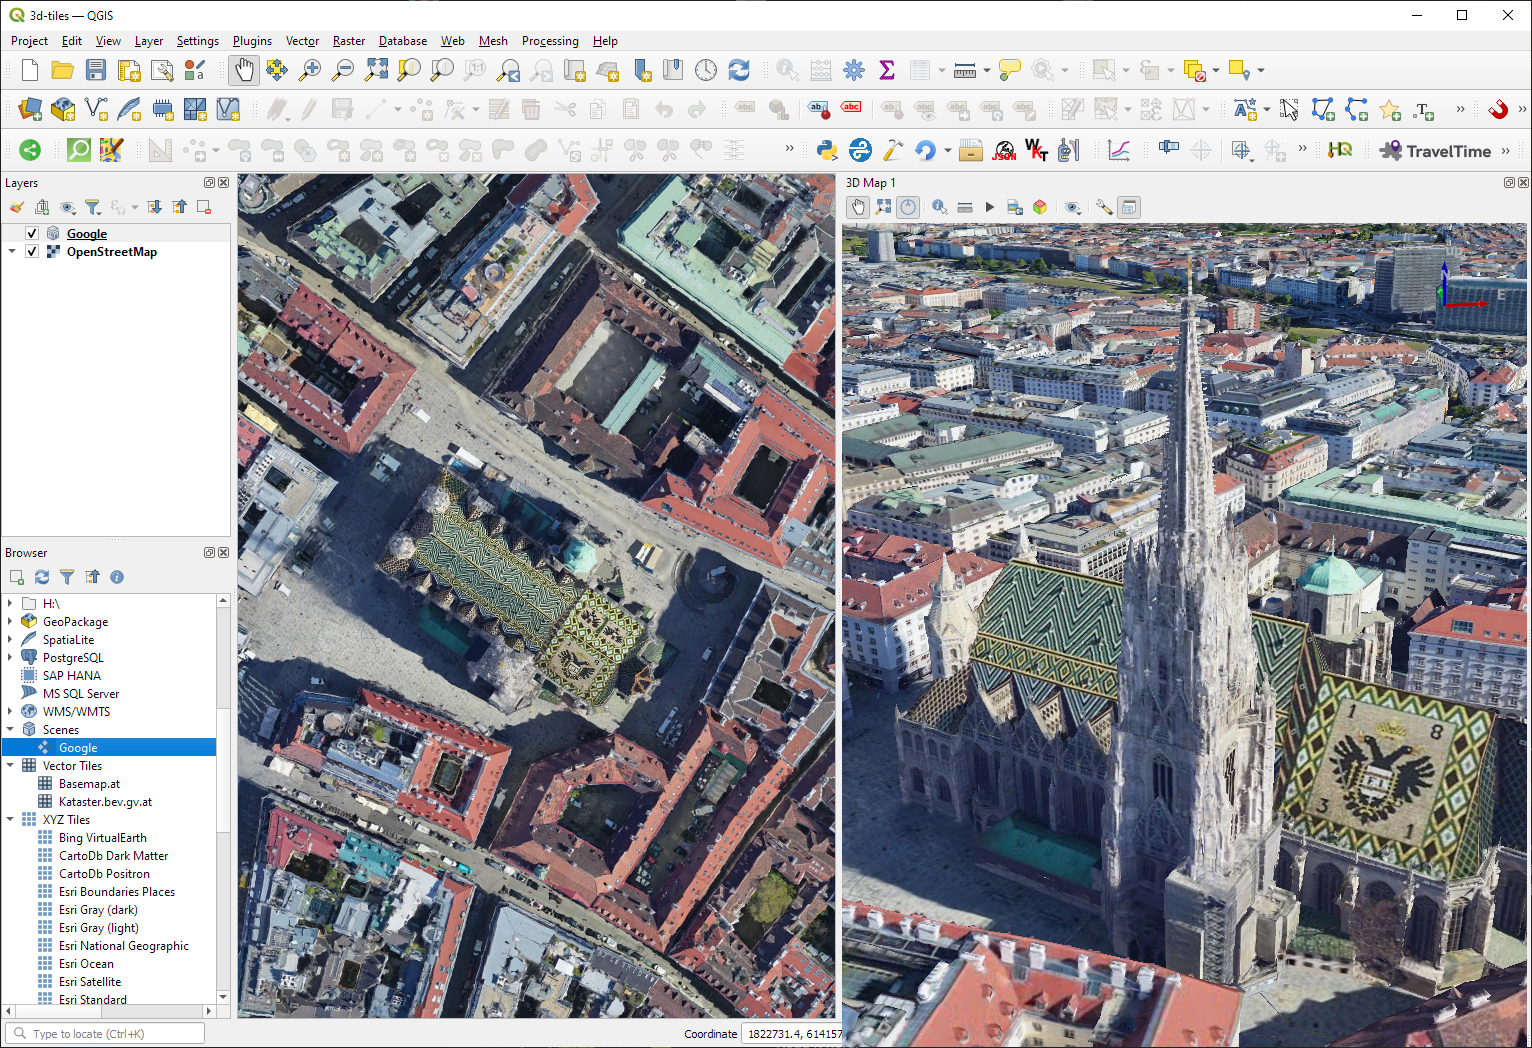Open the Data Source Manager icon
Viewport: 1532px width, 1048px height.
point(30,109)
